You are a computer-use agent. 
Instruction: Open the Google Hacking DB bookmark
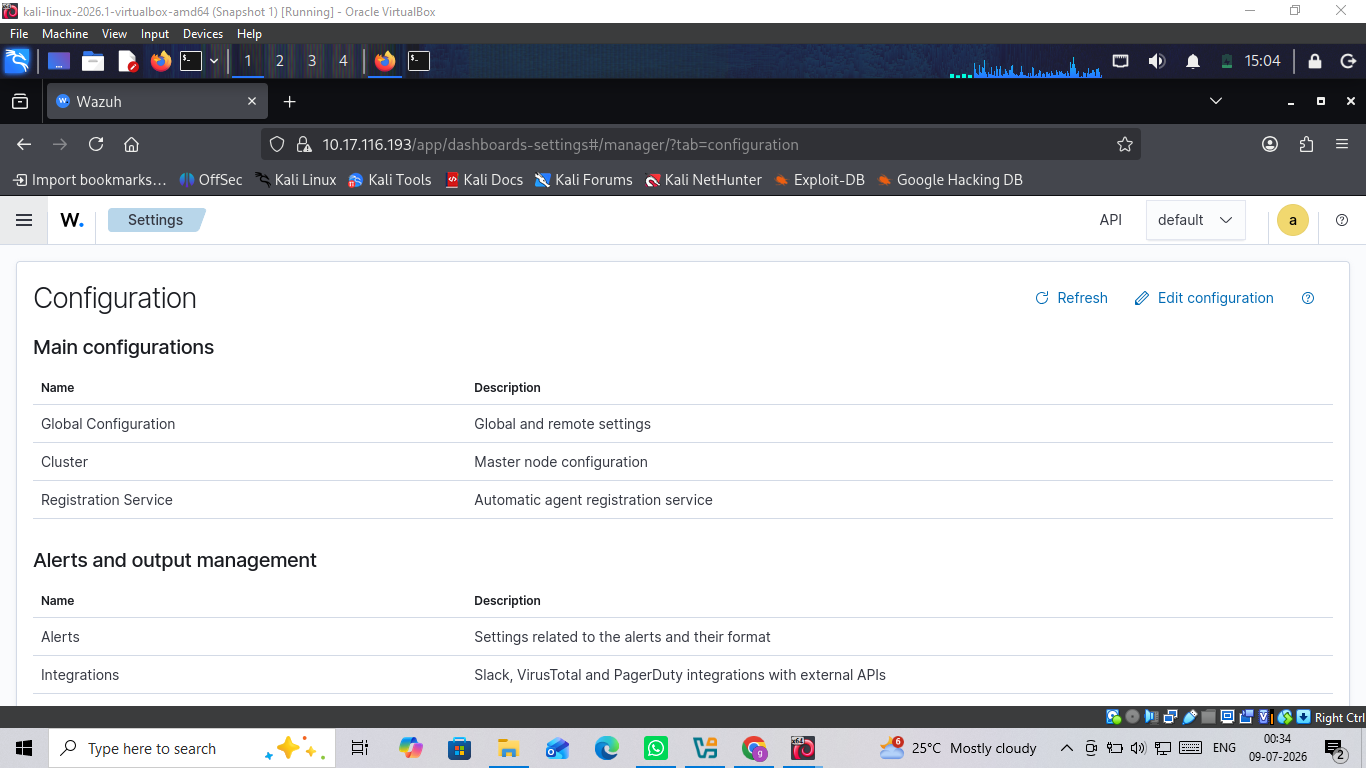pos(950,180)
